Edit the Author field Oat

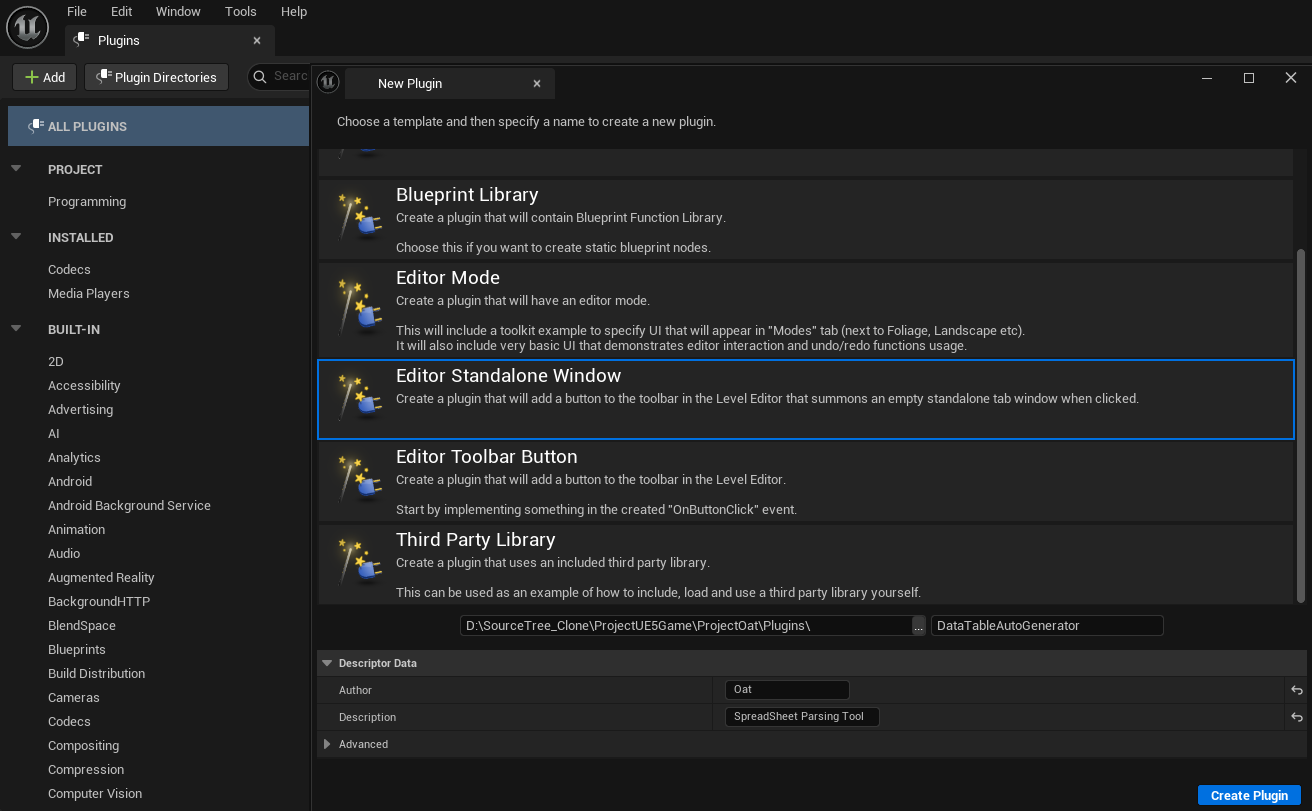787,690
